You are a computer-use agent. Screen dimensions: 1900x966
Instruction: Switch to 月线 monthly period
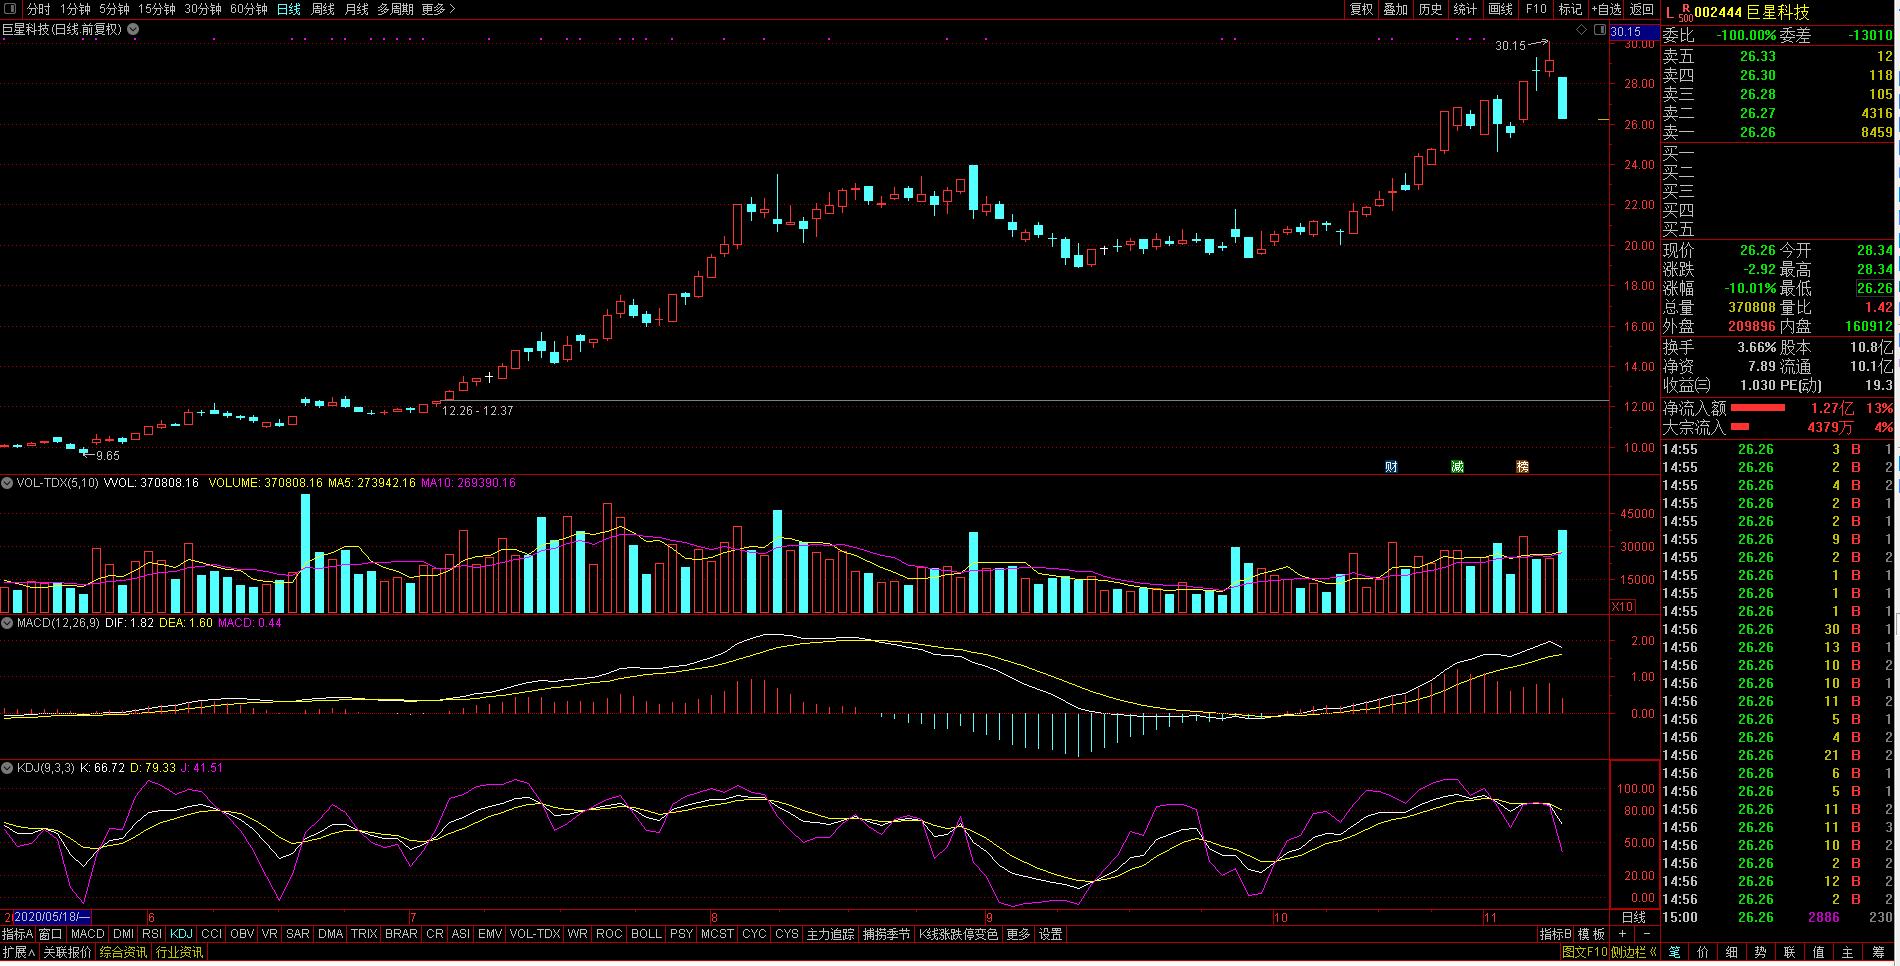[356, 9]
